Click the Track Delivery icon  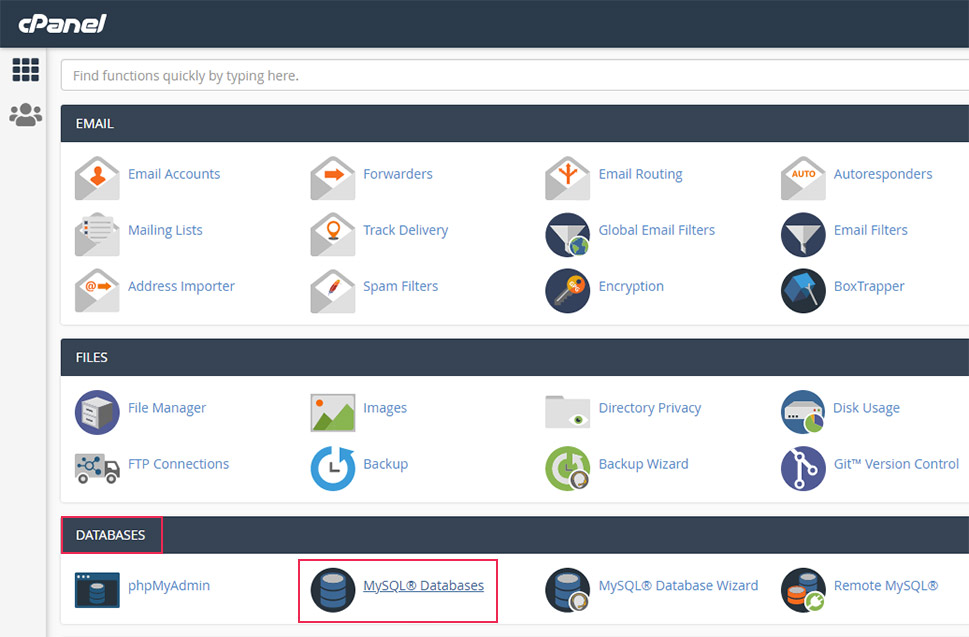pos(332,234)
